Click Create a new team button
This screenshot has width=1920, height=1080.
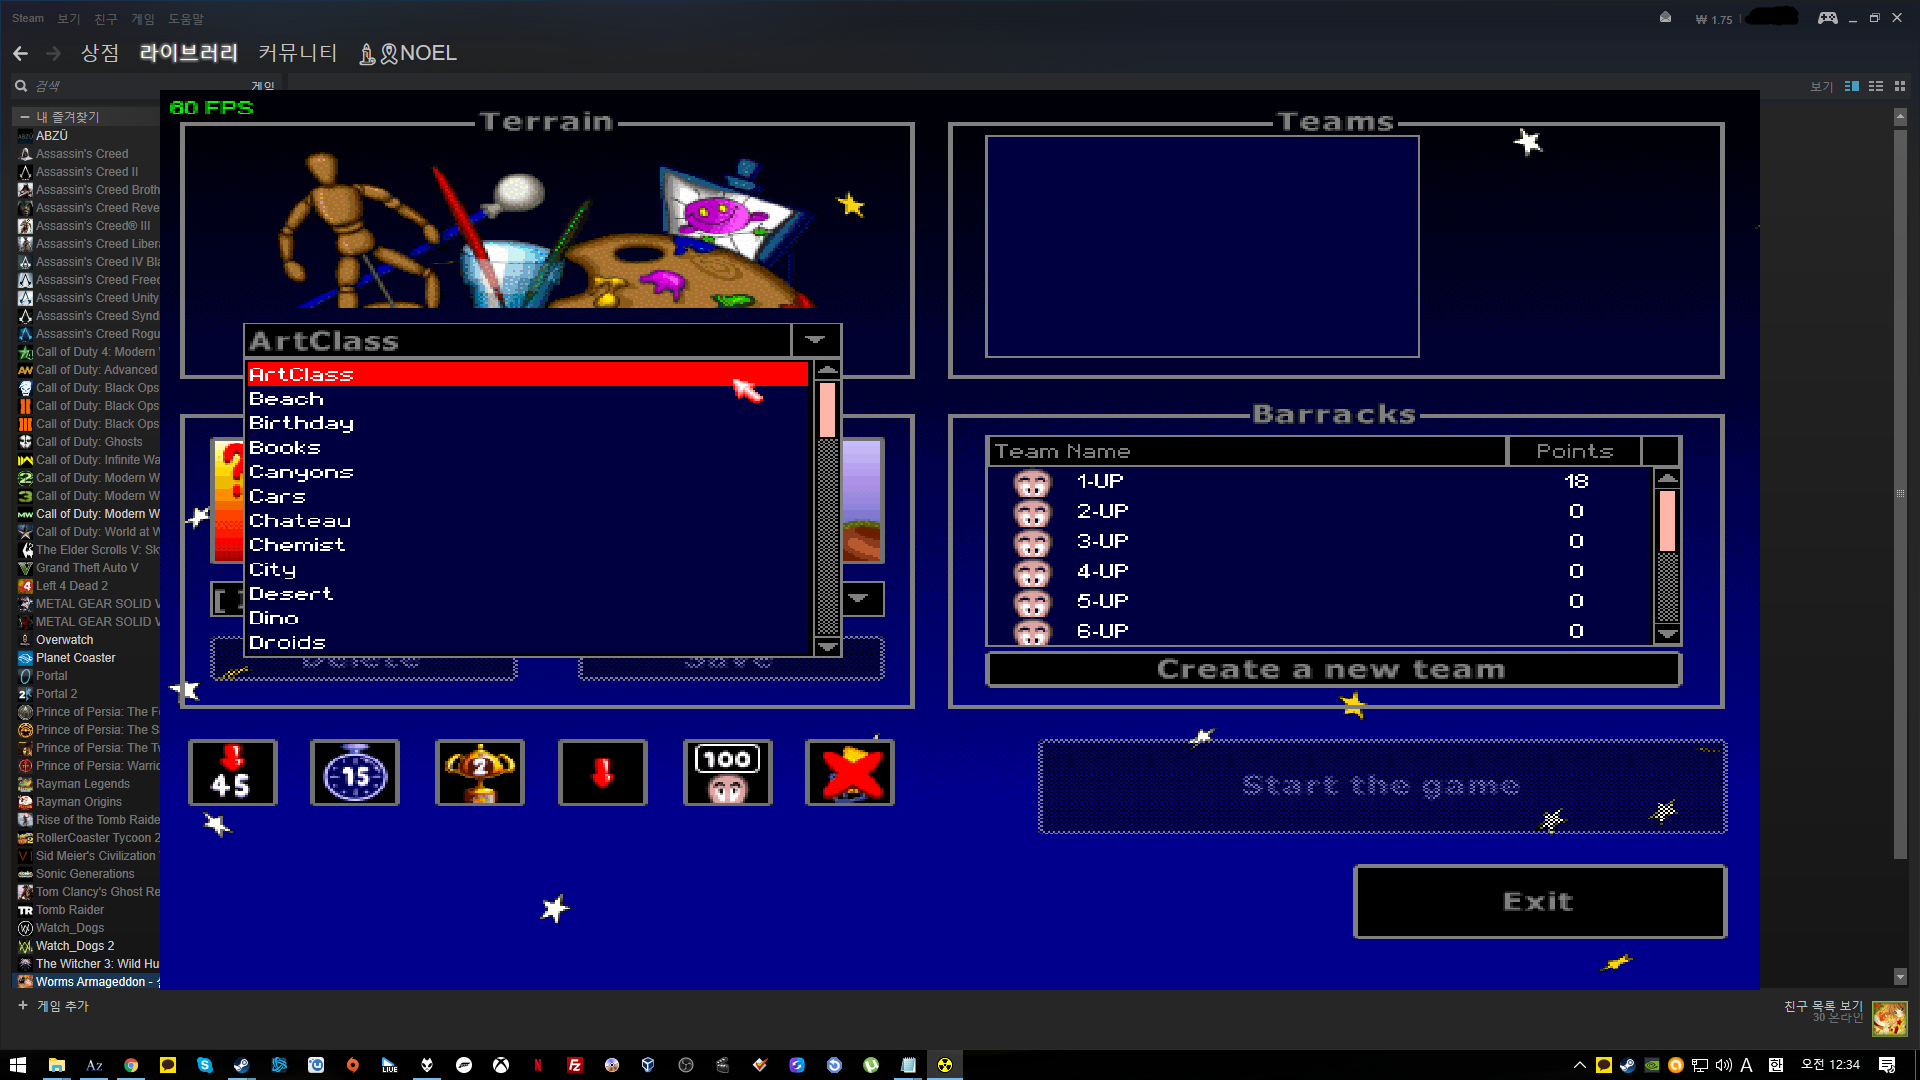click(1332, 669)
